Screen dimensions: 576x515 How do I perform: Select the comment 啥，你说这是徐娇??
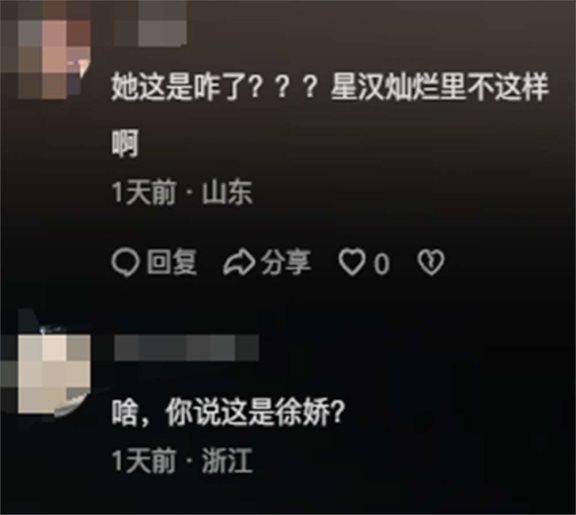[x=228, y=412]
